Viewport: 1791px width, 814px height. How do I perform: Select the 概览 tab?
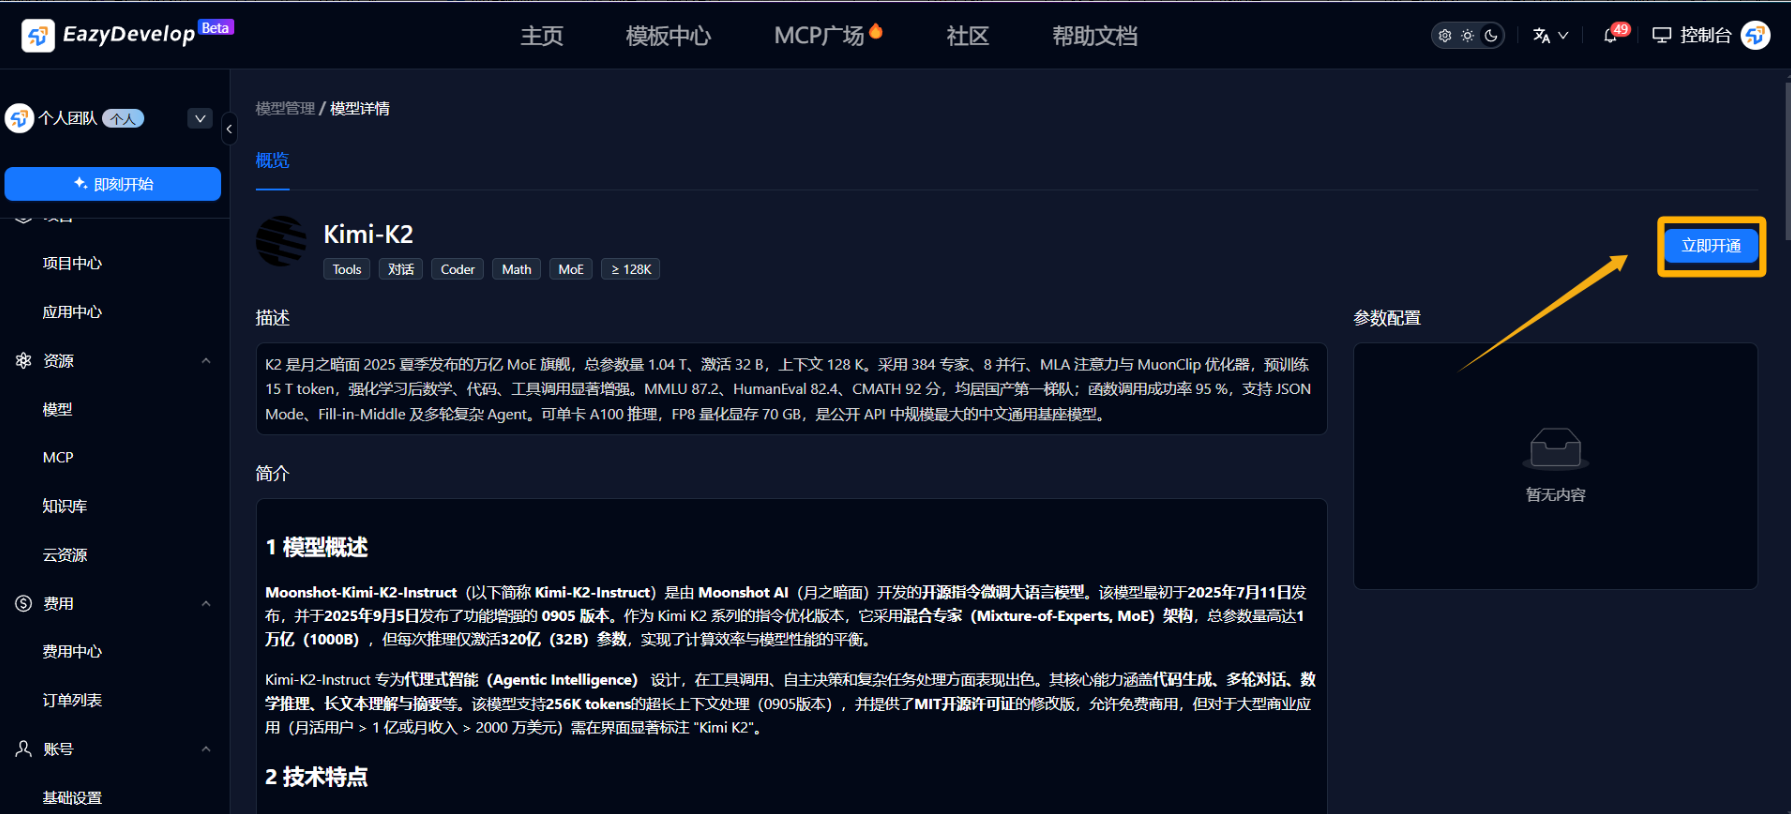272,160
